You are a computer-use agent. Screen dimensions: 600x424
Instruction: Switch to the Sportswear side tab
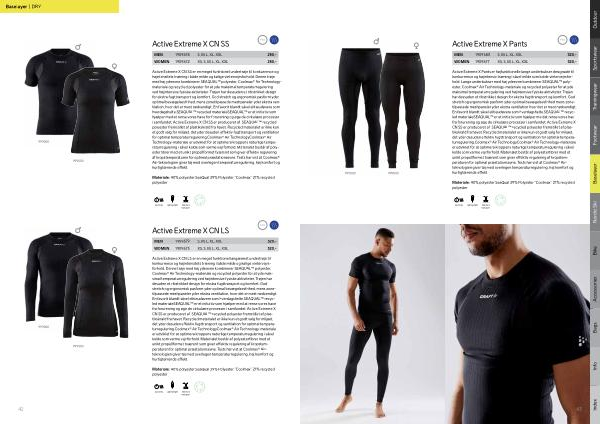point(595,57)
